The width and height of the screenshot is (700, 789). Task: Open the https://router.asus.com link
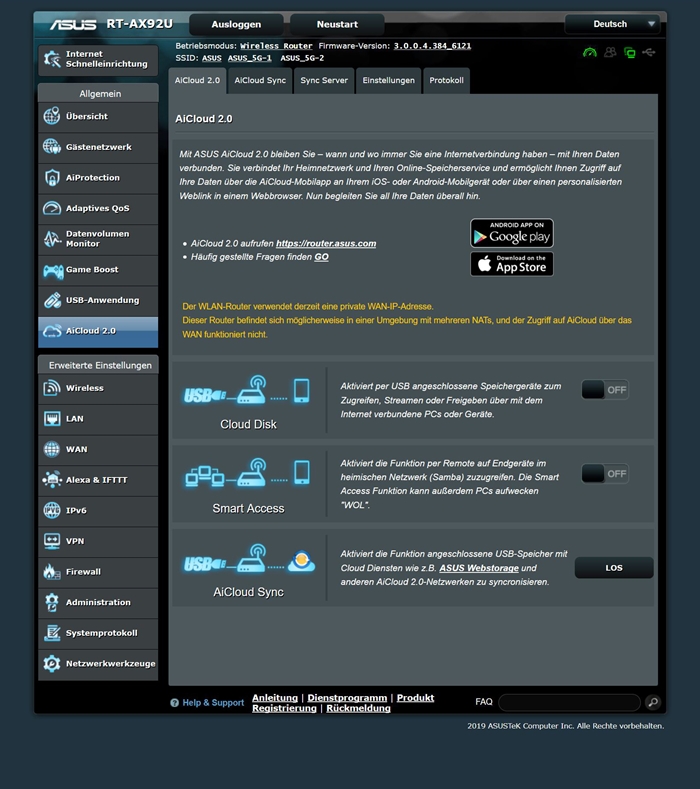tap(326, 244)
